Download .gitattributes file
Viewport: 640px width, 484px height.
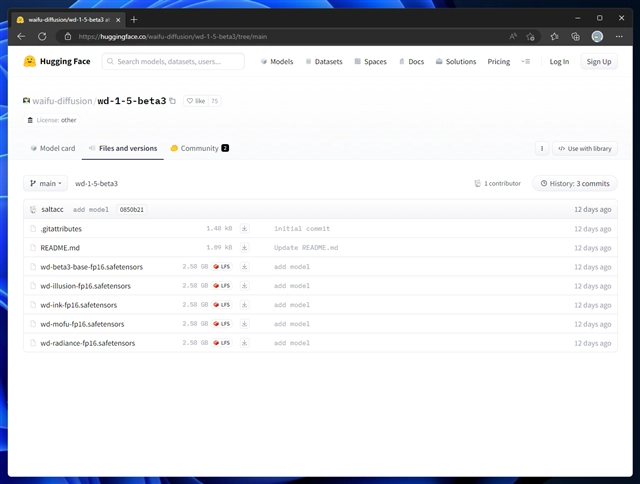click(x=244, y=229)
